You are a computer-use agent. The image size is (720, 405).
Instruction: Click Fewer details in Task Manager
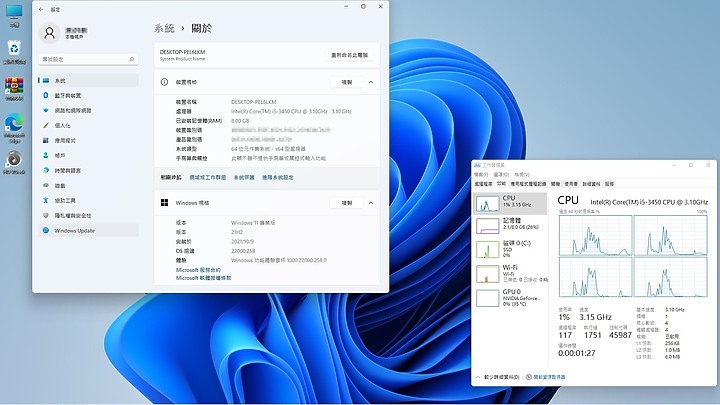(x=498, y=377)
